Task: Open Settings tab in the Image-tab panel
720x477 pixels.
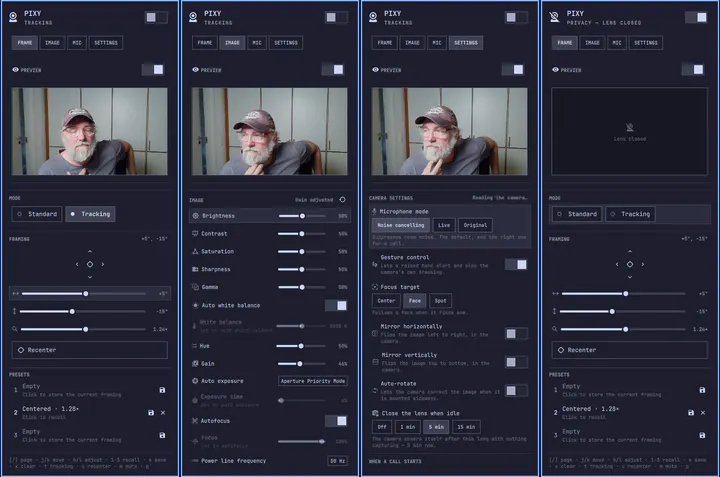Action: (x=286, y=43)
